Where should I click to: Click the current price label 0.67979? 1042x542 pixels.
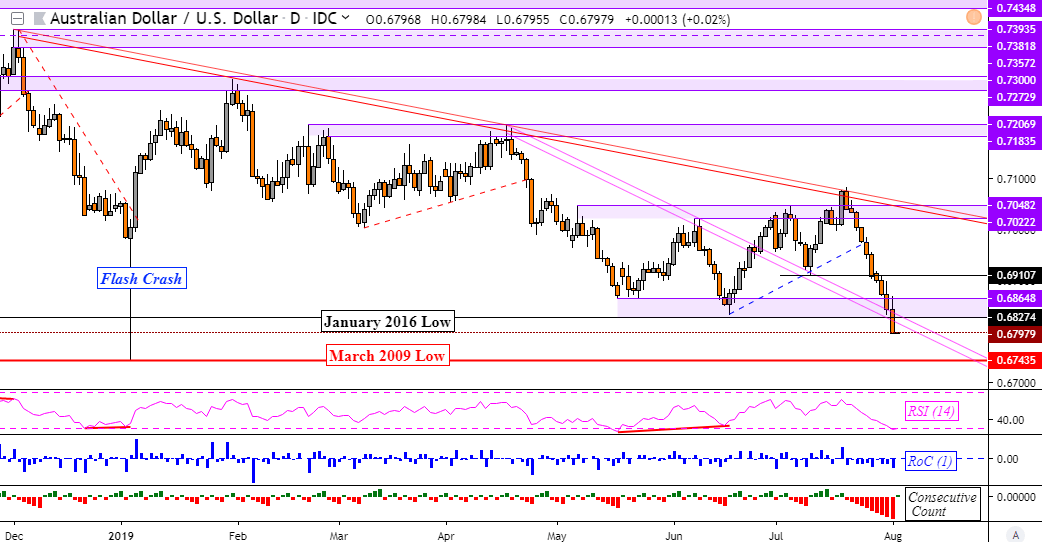[1016, 333]
